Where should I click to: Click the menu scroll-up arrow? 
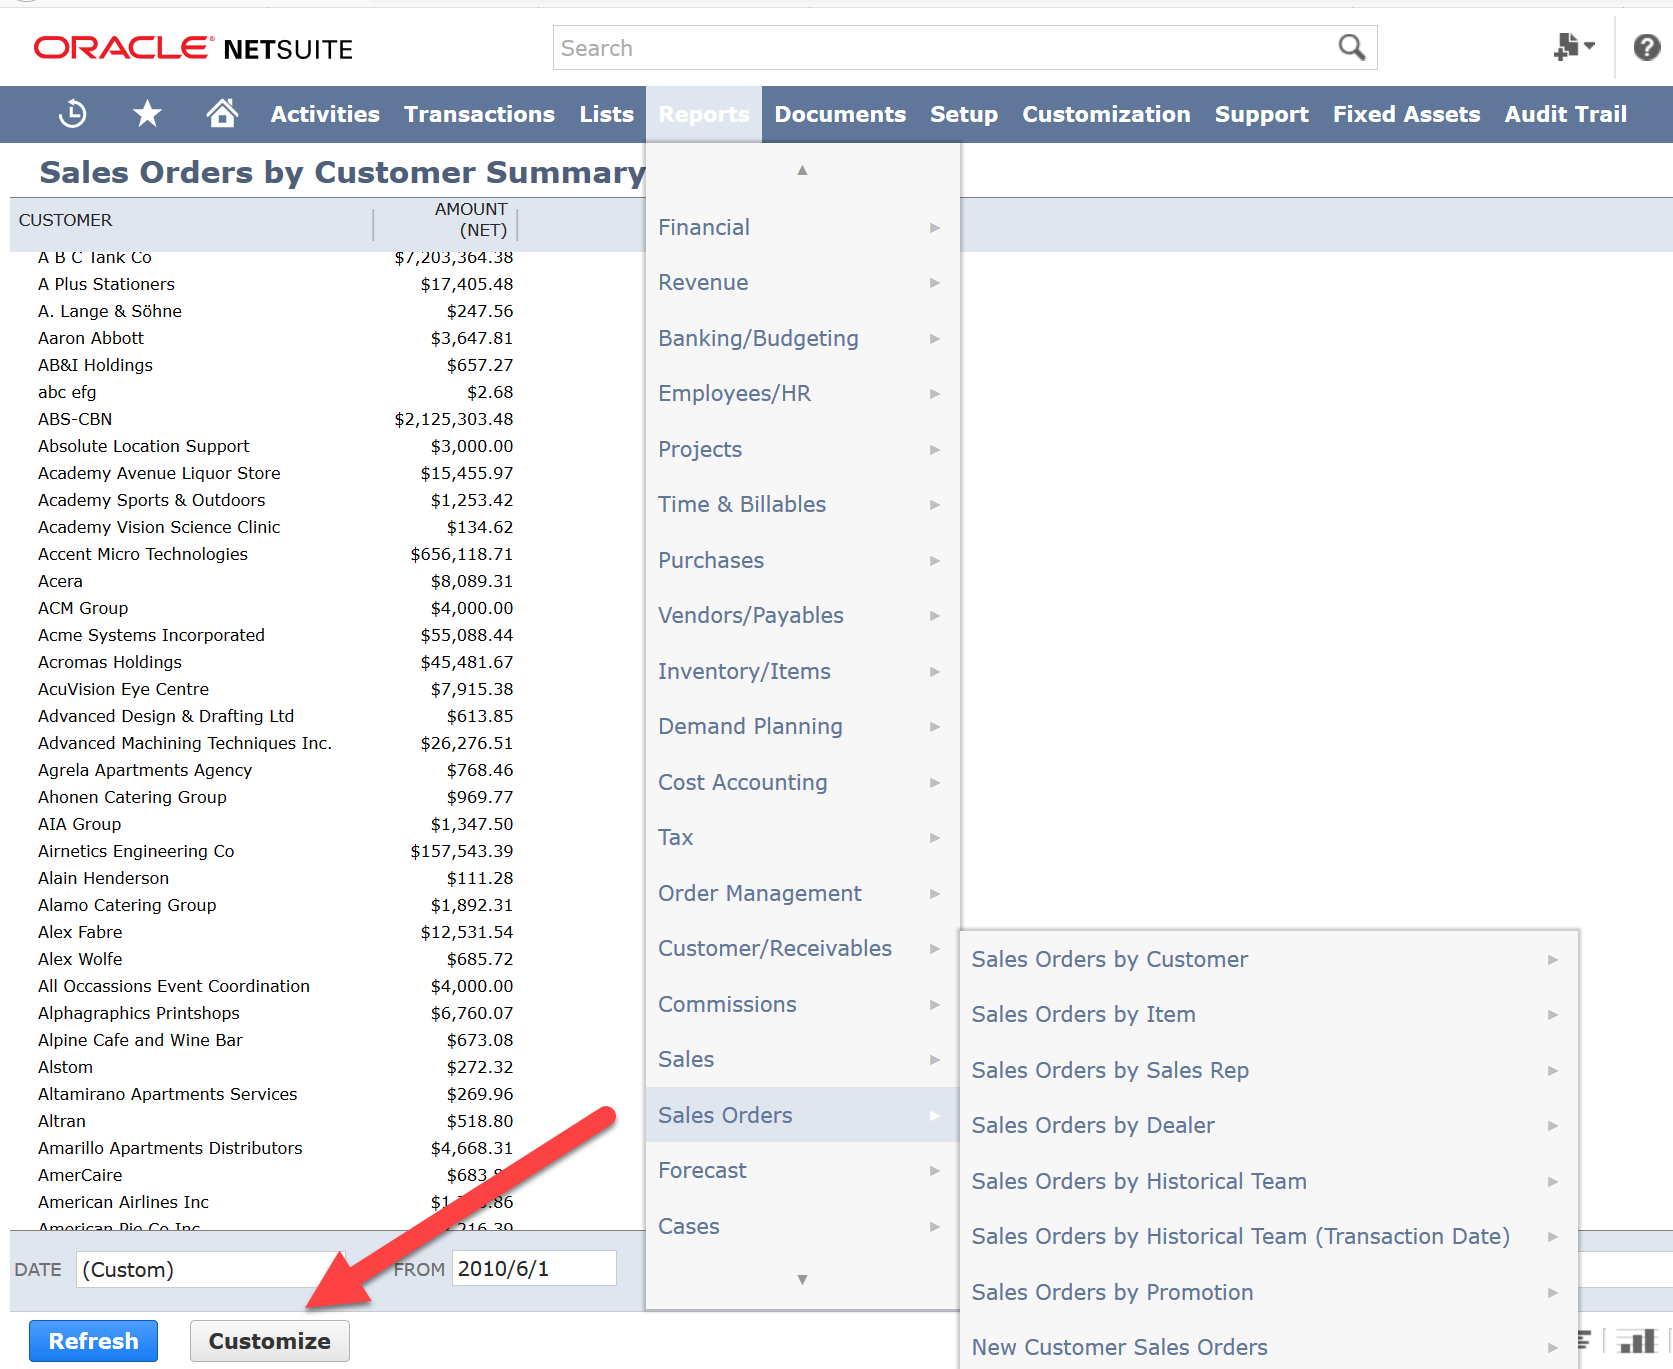pyautogui.click(x=802, y=171)
